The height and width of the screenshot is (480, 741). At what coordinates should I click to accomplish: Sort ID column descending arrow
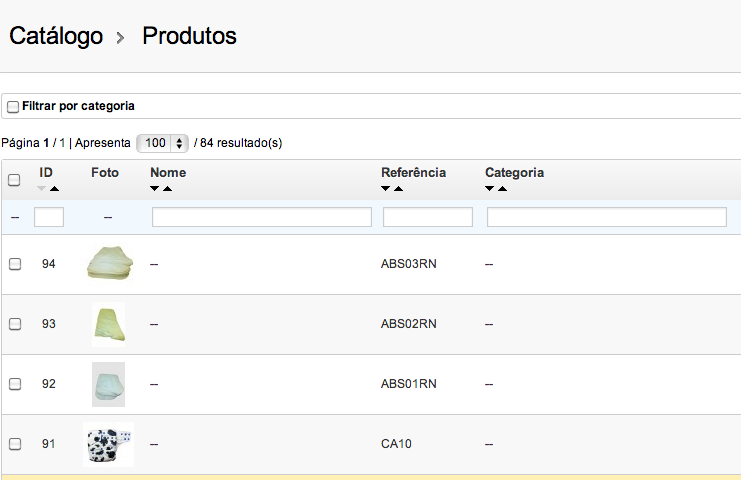(42, 188)
